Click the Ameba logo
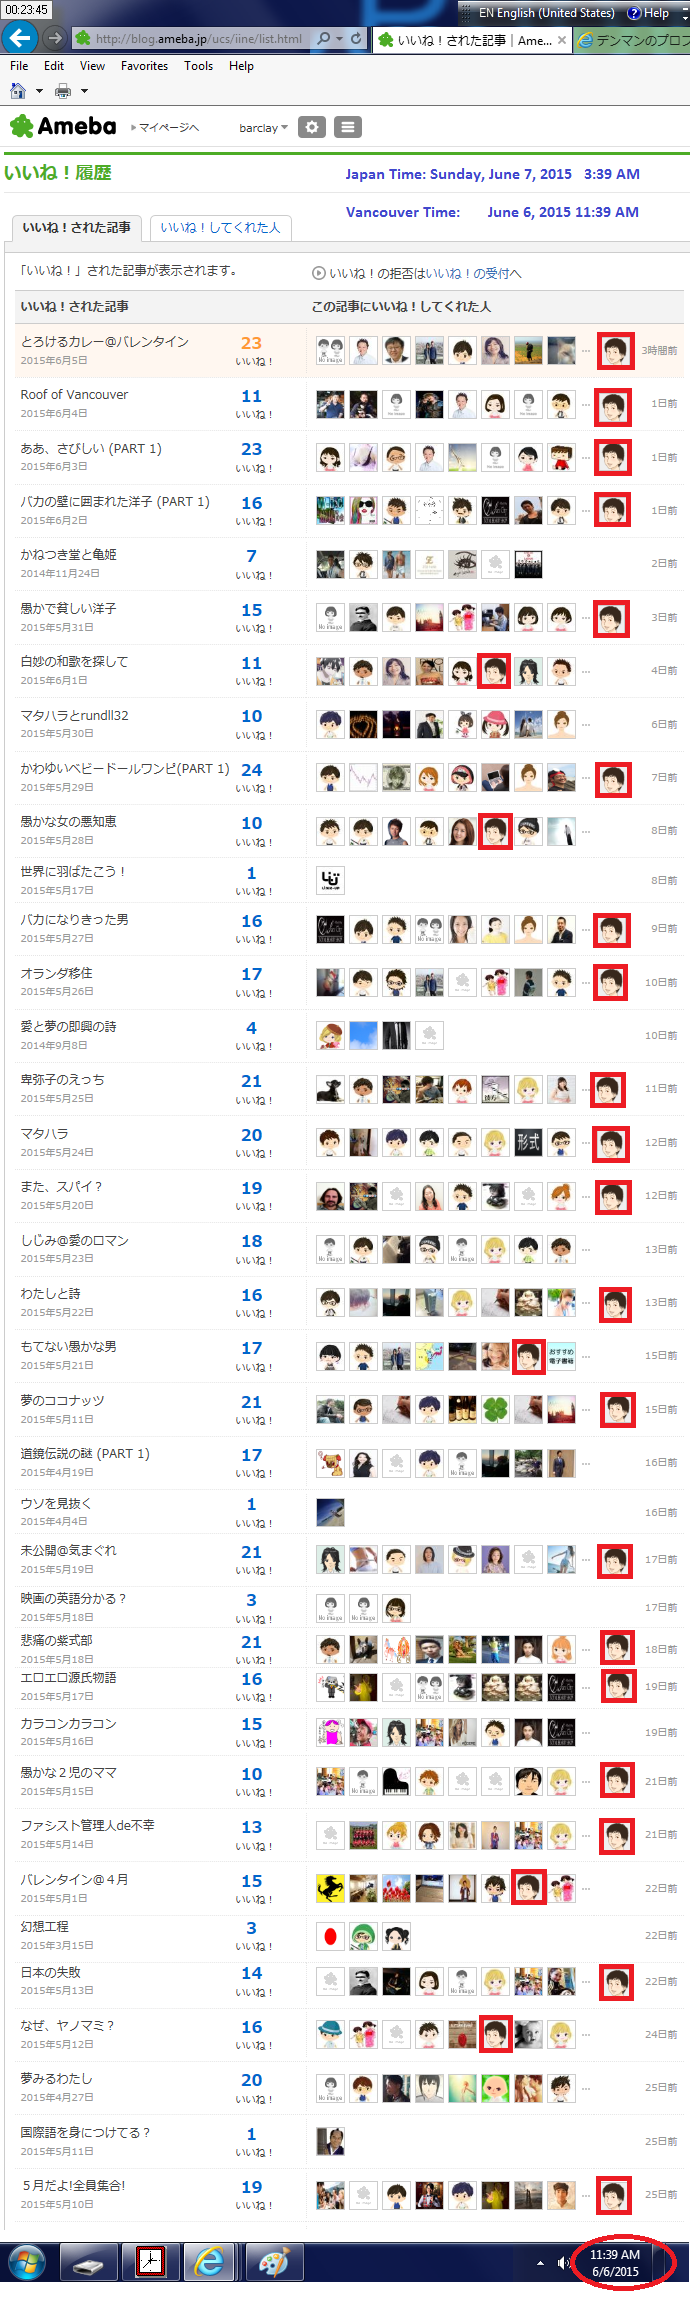 pos(63,126)
